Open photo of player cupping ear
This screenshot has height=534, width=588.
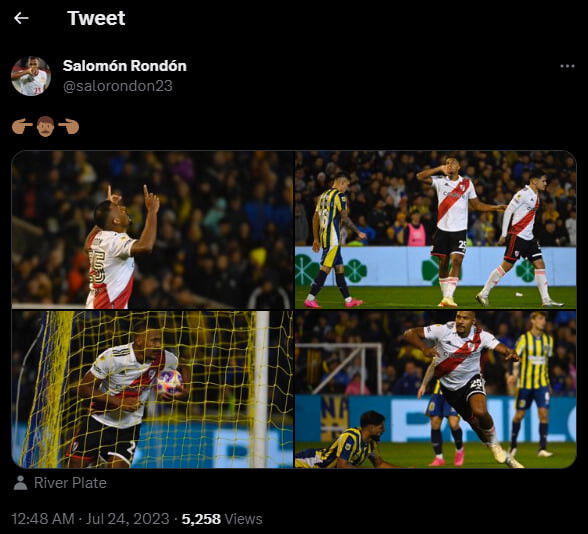(x=436, y=230)
